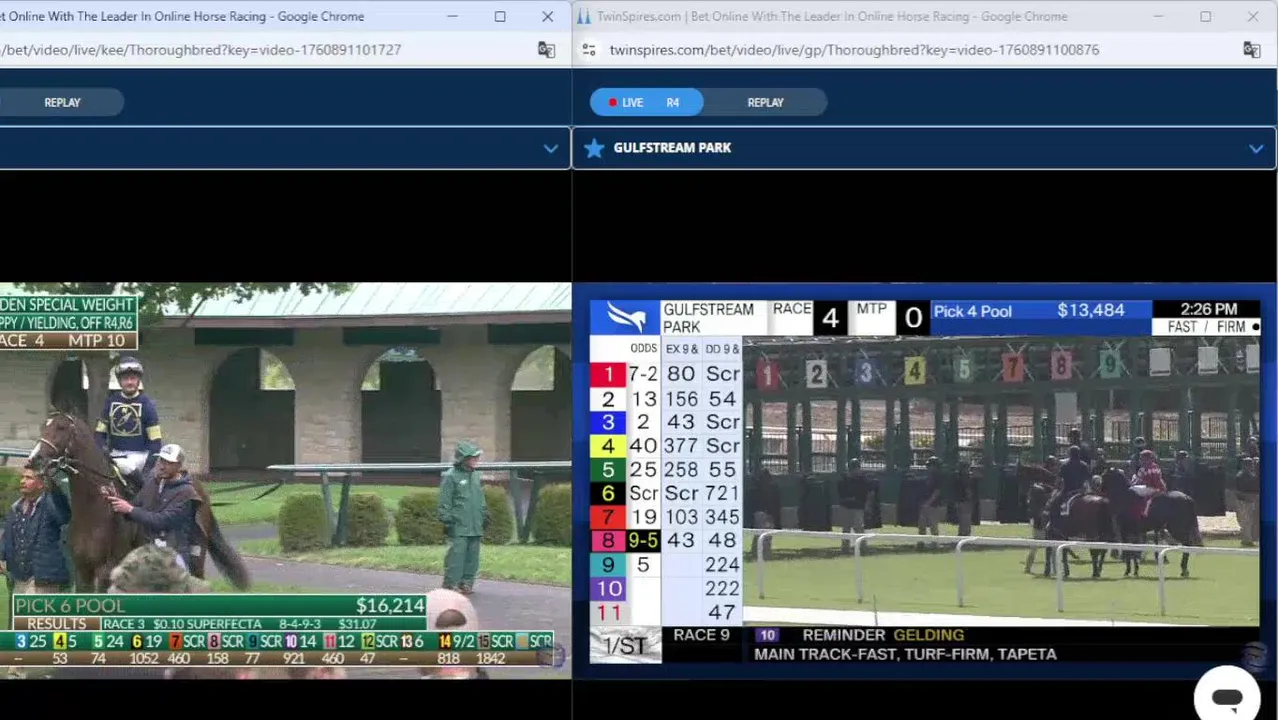Click the Gulfstream Park live video feed
Viewport: 1278px width, 720px height.
pyautogui.click(x=924, y=482)
